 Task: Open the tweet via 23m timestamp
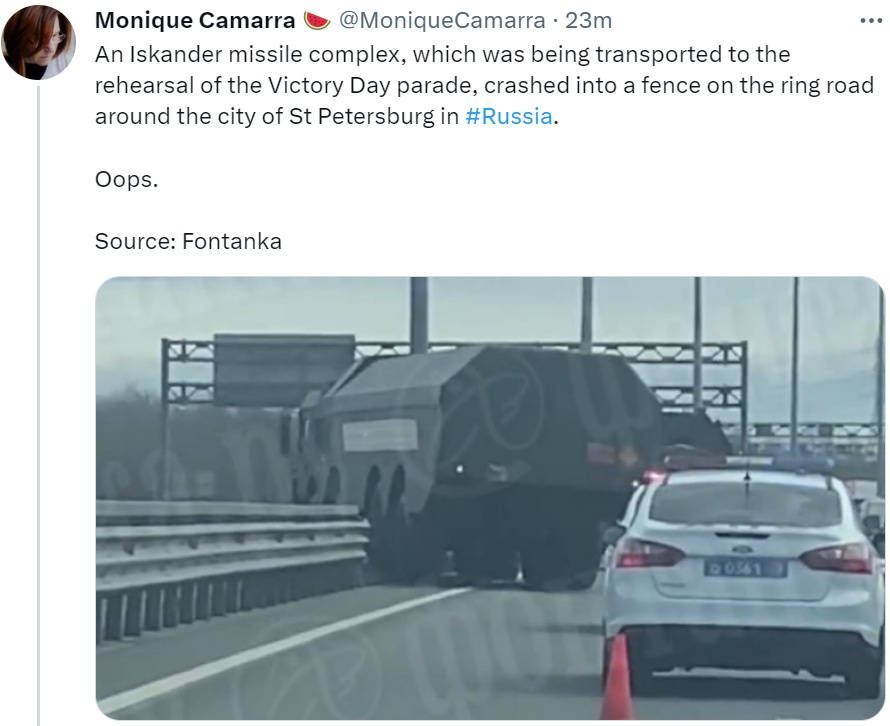tap(589, 21)
